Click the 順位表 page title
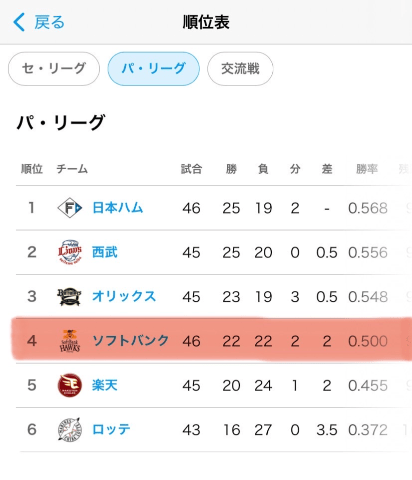The width and height of the screenshot is (412, 480). point(206,22)
